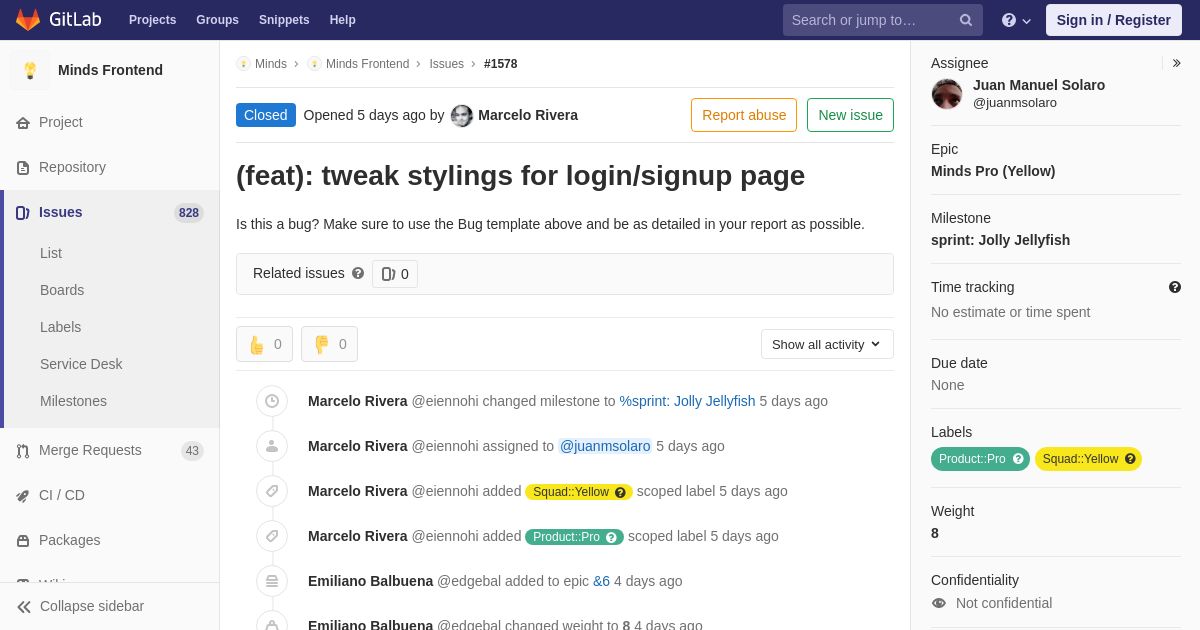Click the Related issues help icon

(358, 273)
